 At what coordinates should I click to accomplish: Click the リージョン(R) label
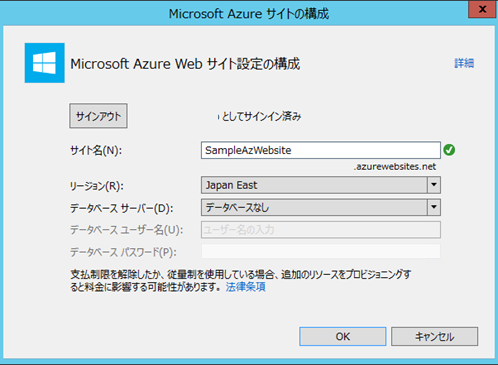point(97,186)
